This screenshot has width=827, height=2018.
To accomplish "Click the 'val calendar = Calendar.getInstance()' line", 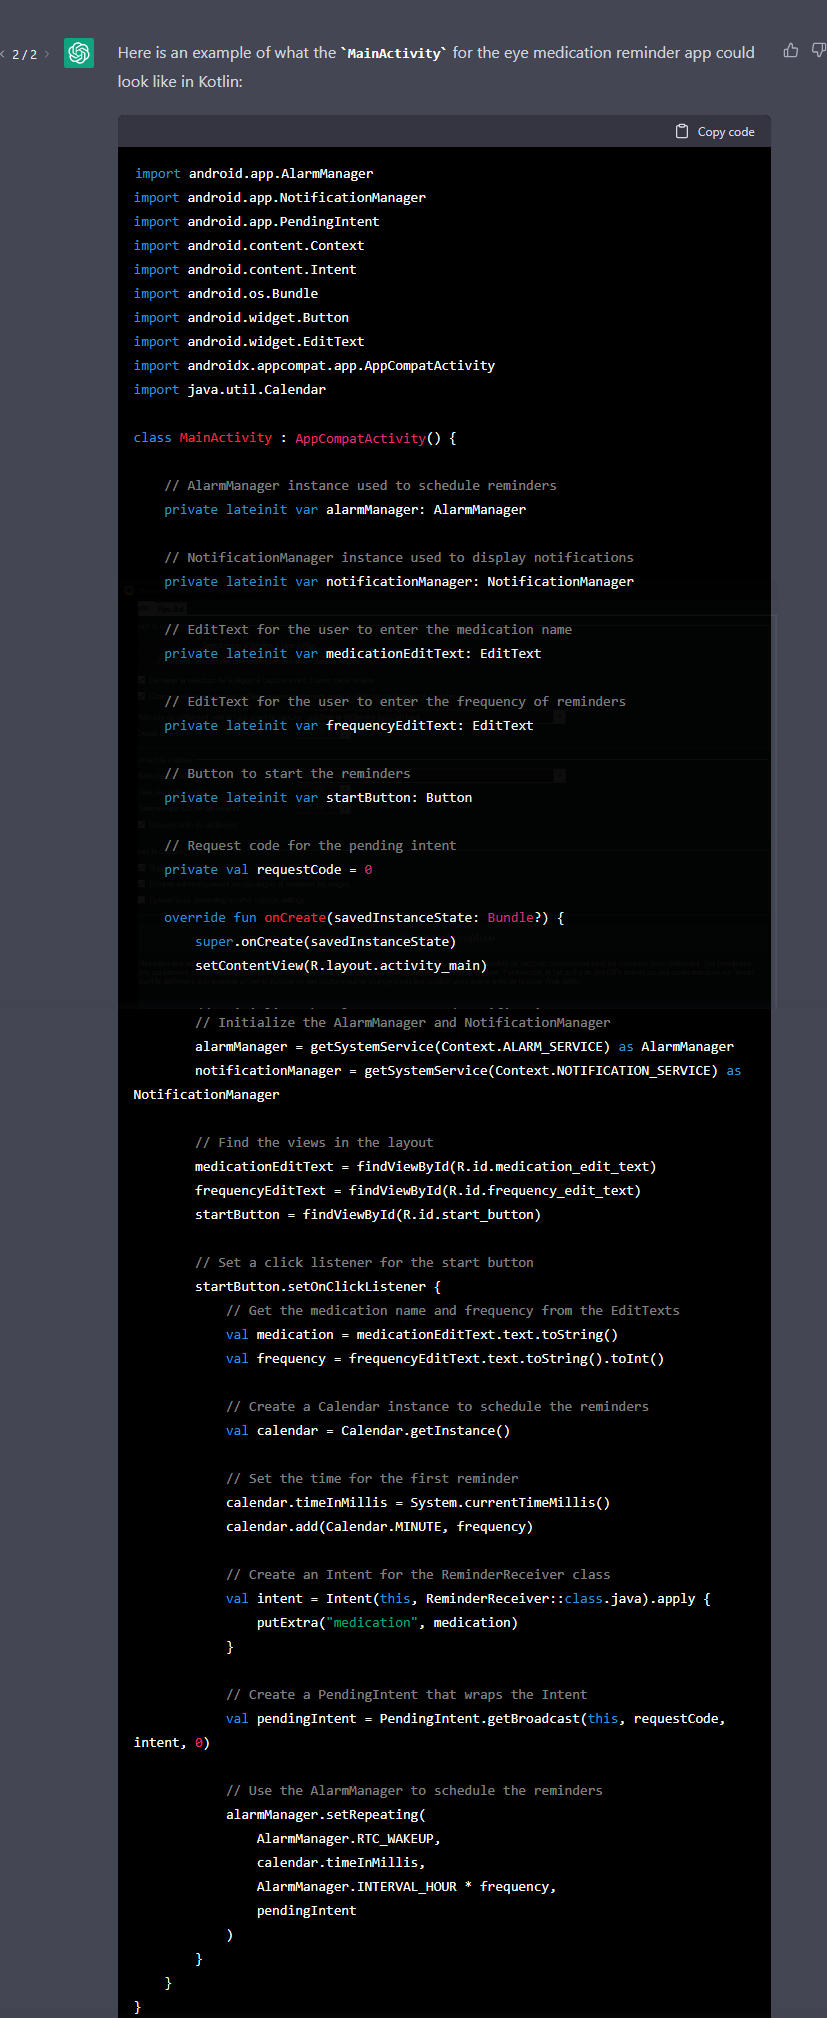I will click(368, 1430).
